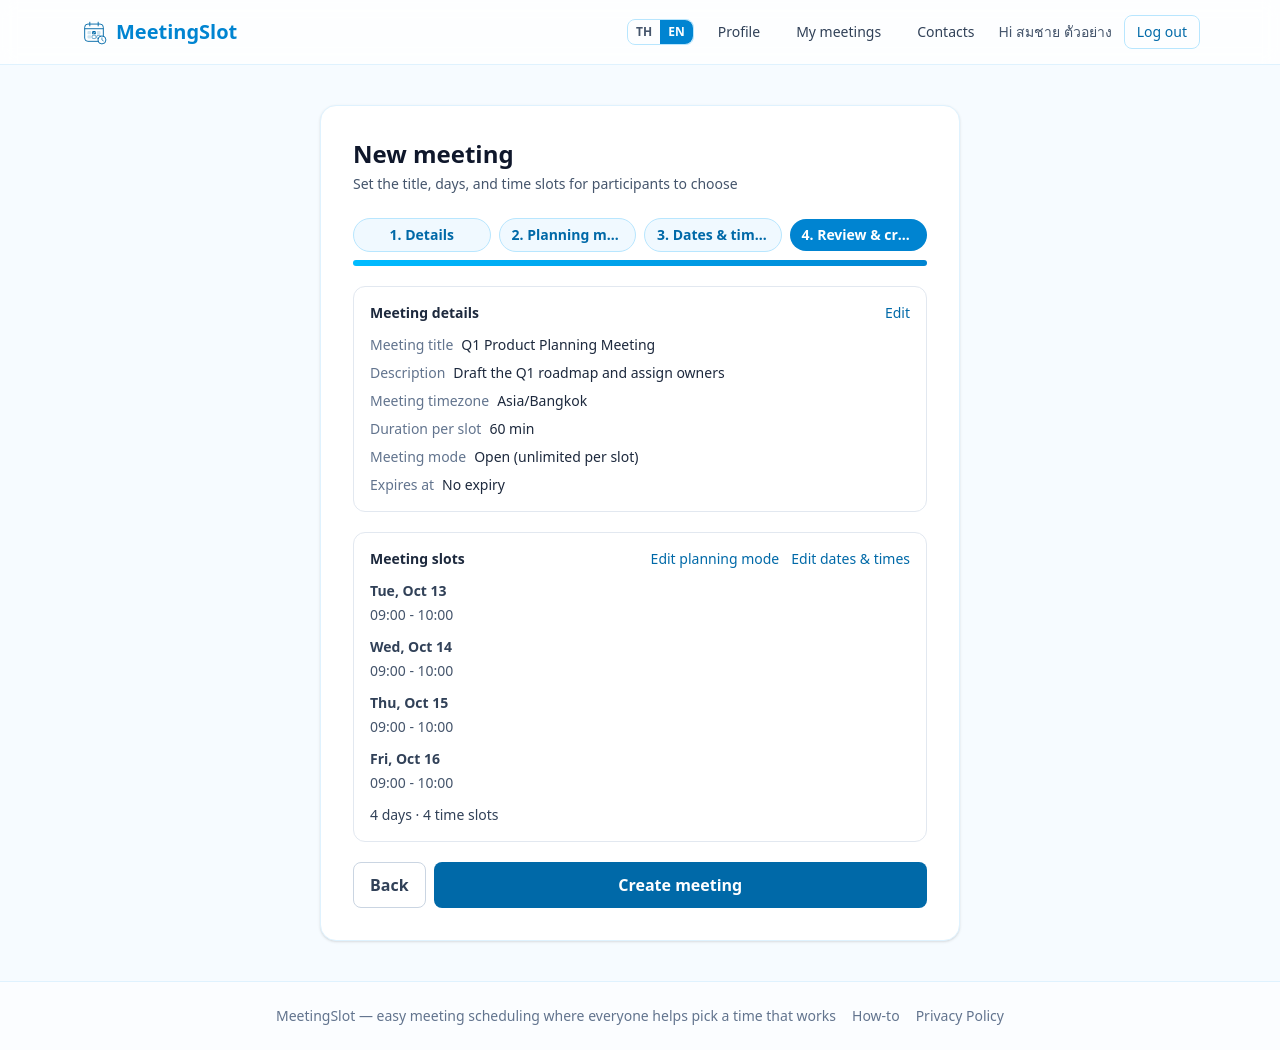Jump to step 1. Details
The image size is (1280, 1050).
click(x=422, y=235)
